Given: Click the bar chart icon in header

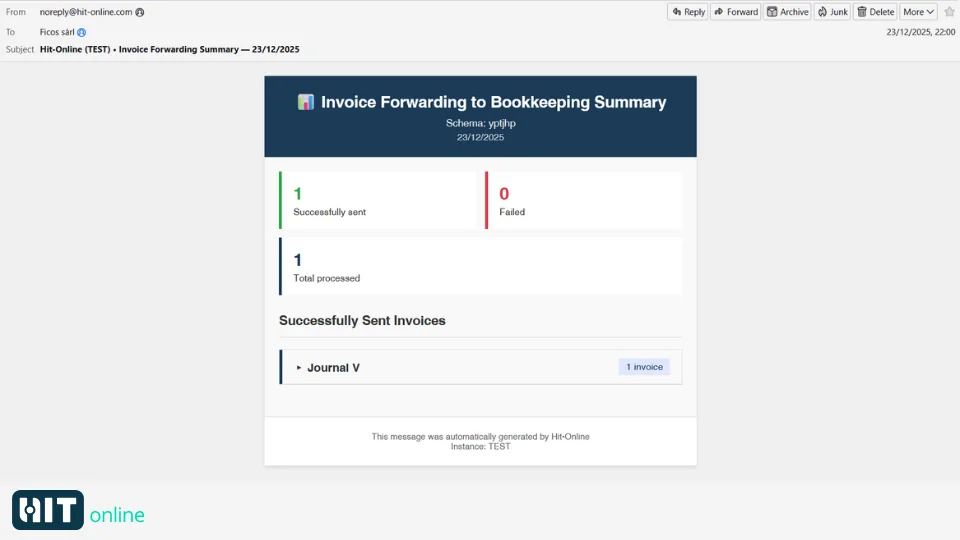Looking at the screenshot, I should pos(306,102).
